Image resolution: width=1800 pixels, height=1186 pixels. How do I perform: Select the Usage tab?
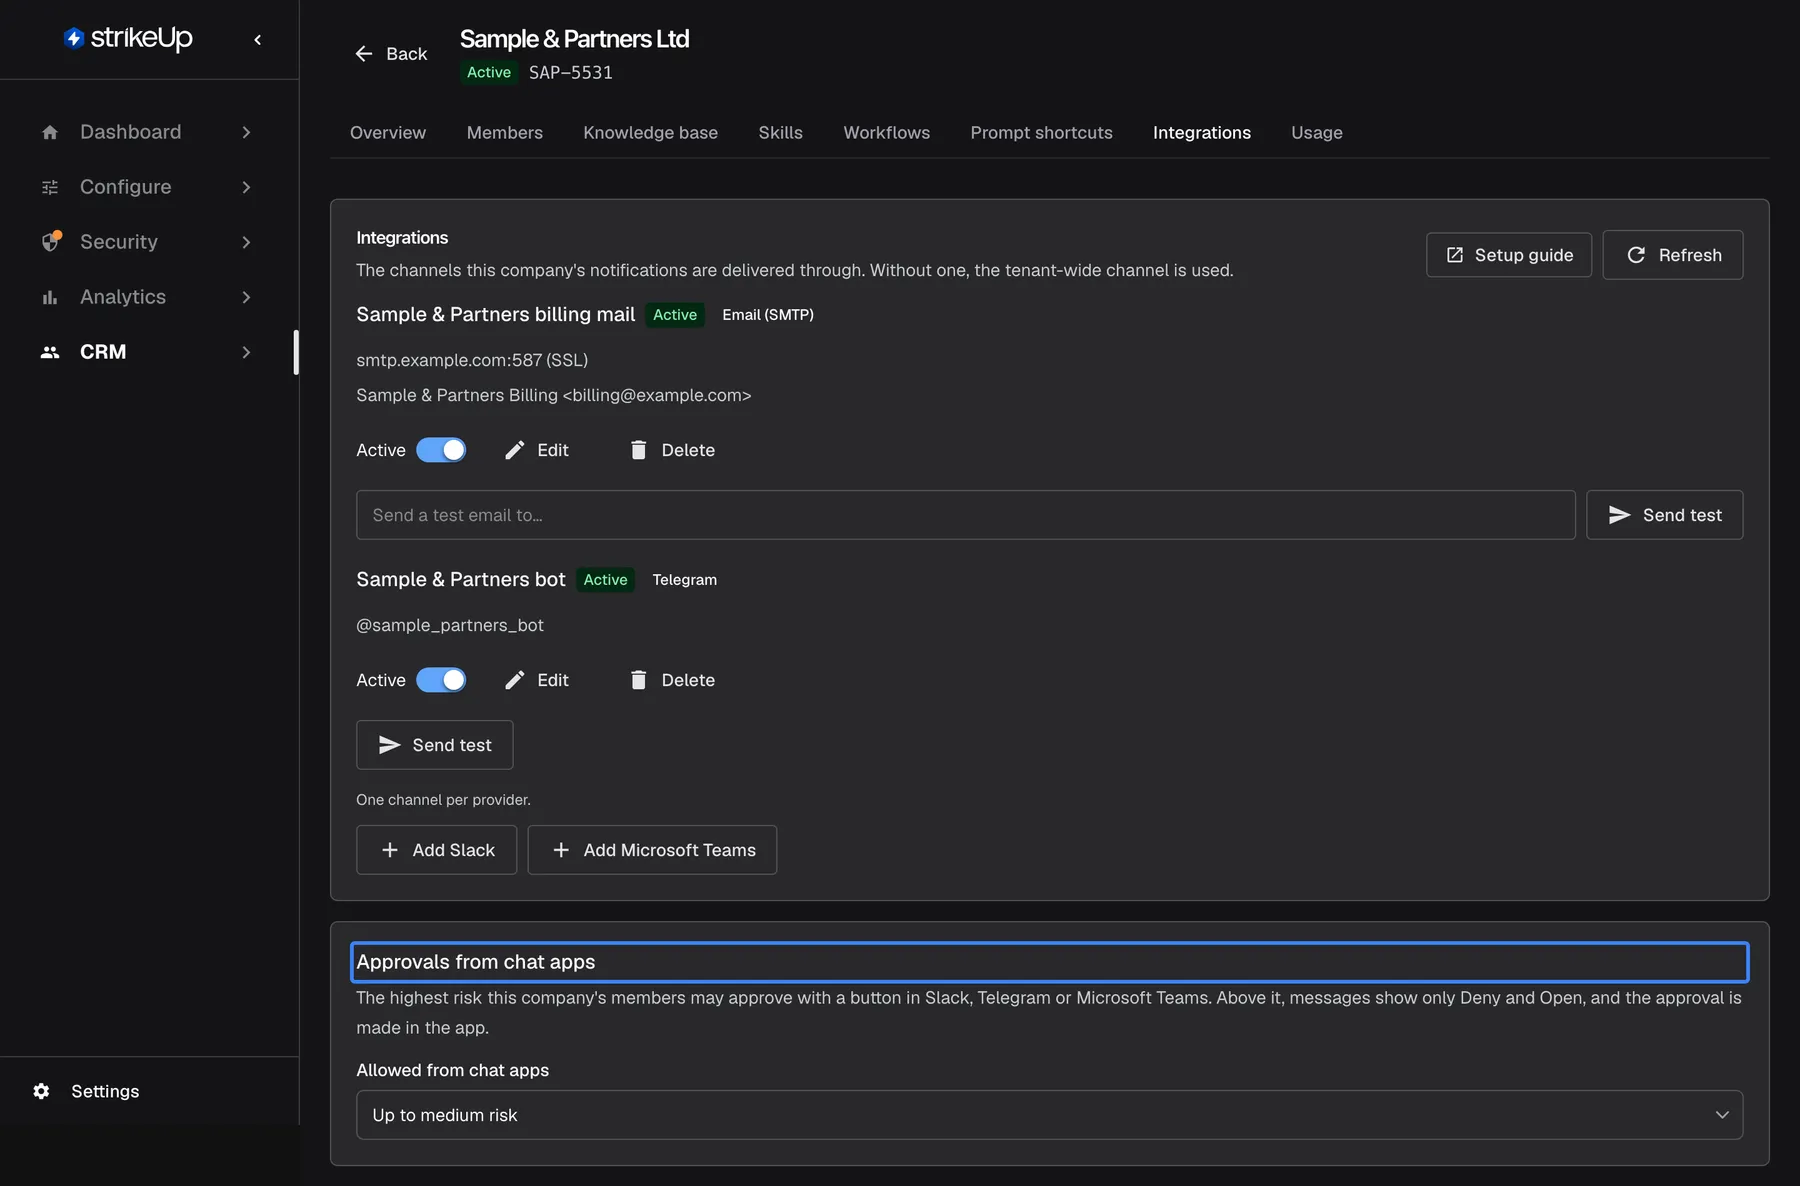[1317, 133]
